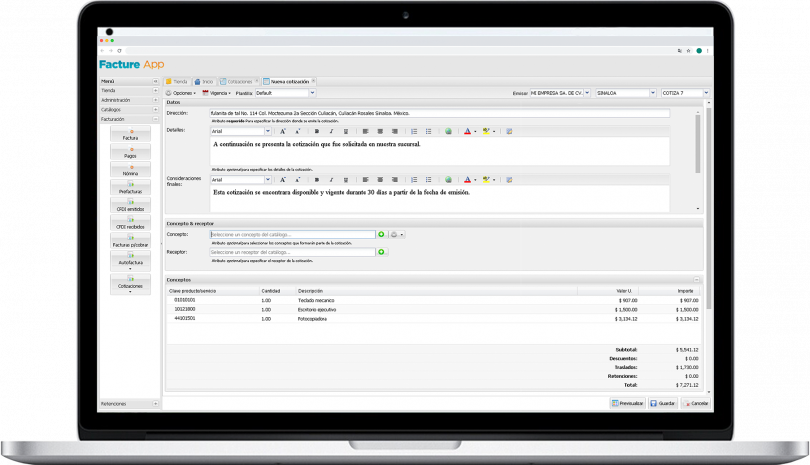The image size is (810, 465).
Task: Open CFDI emitidos from the sidebar
Action: point(130,208)
